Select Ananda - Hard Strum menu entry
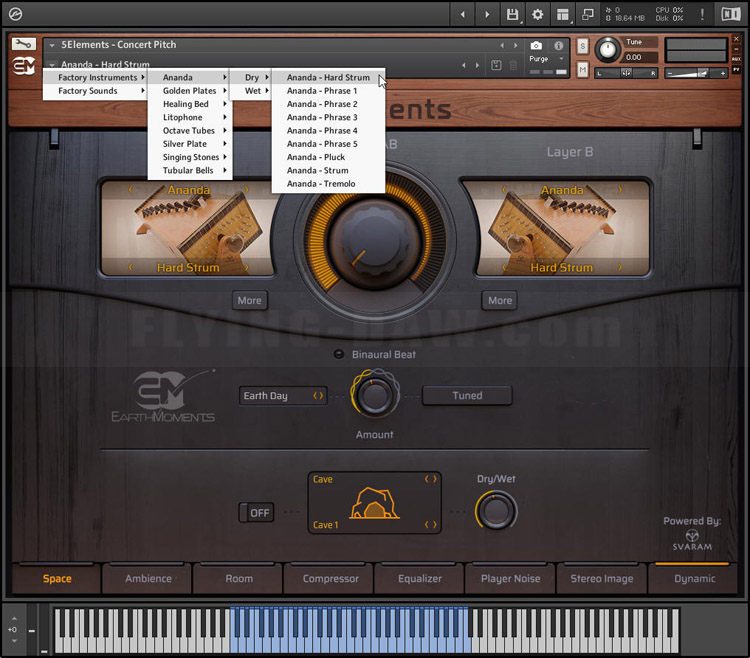 point(328,77)
